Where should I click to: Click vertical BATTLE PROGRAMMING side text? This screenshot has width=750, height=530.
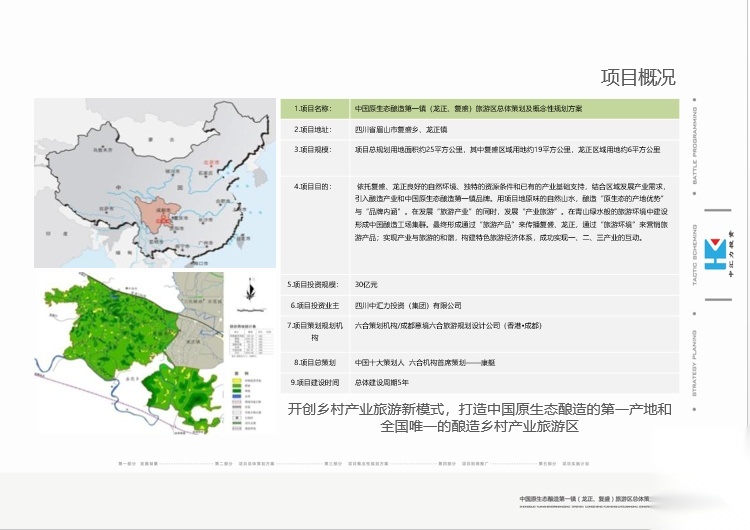[x=695, y=145]
